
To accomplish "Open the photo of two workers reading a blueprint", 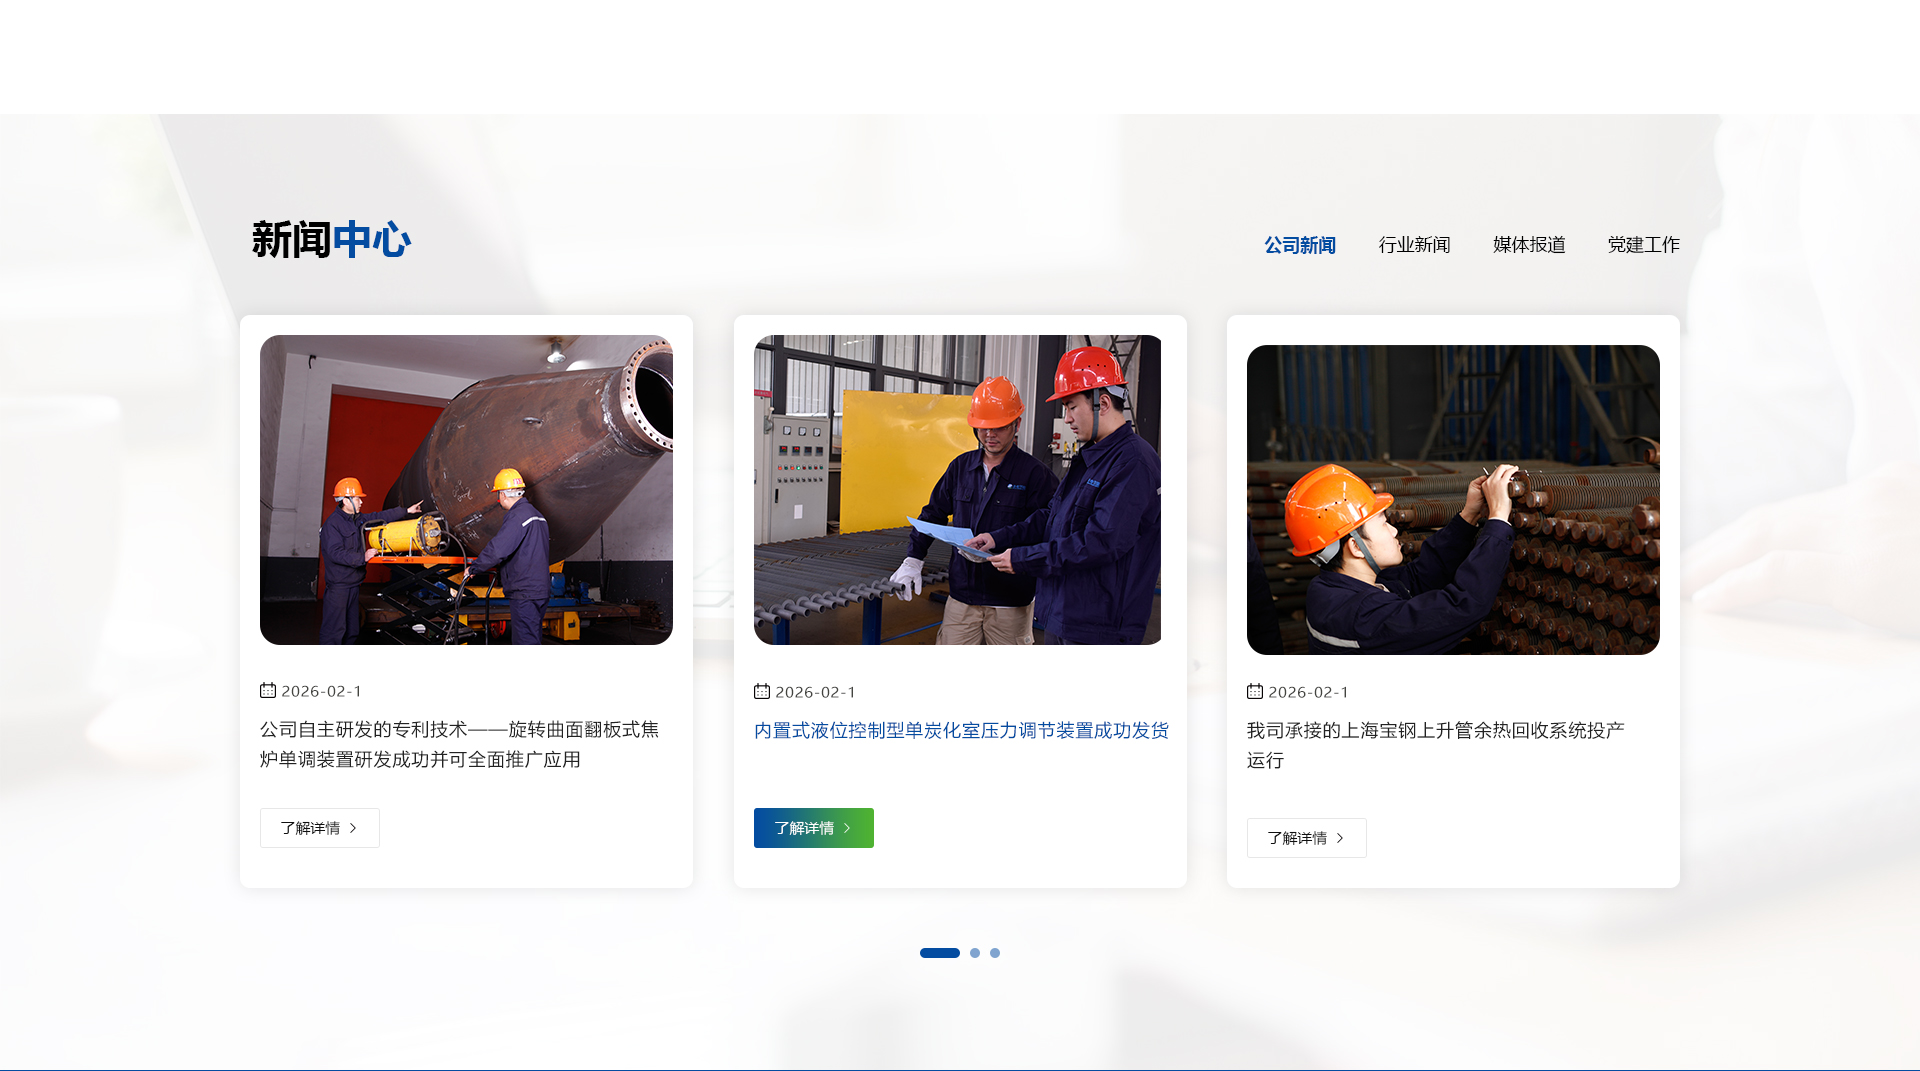I will point(957,490).
